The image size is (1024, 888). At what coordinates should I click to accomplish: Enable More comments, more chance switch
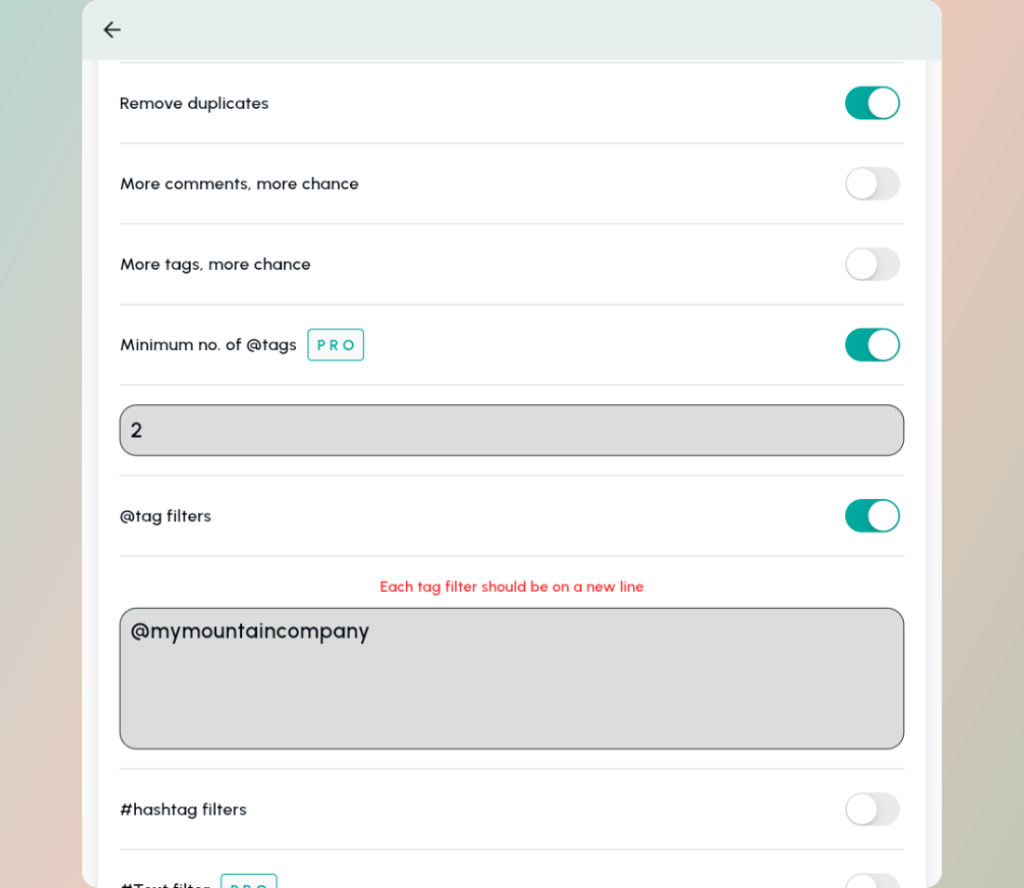tap(872, 184)
